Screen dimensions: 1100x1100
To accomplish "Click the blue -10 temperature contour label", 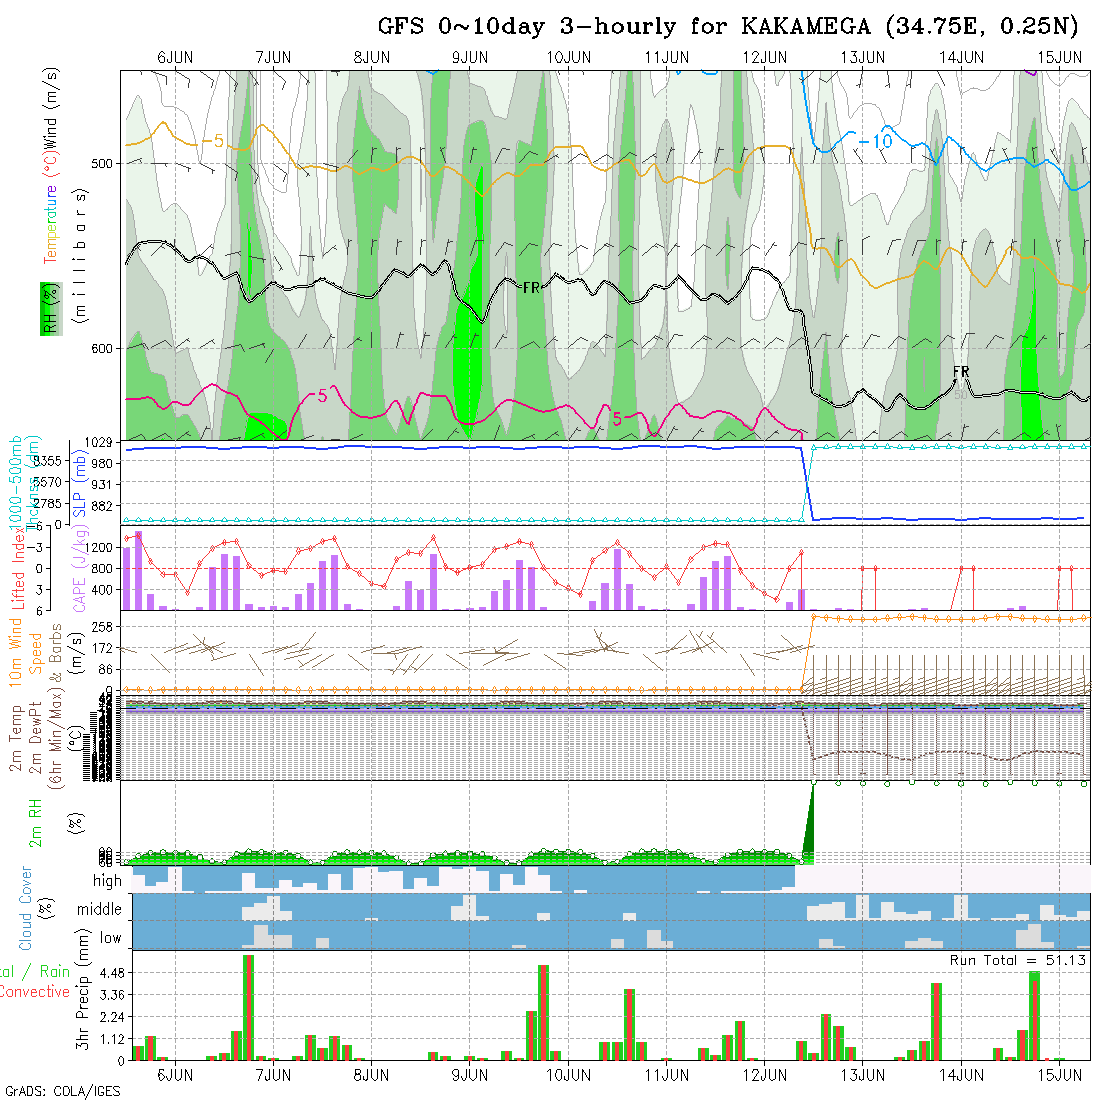I will click(x=874, y=141).
